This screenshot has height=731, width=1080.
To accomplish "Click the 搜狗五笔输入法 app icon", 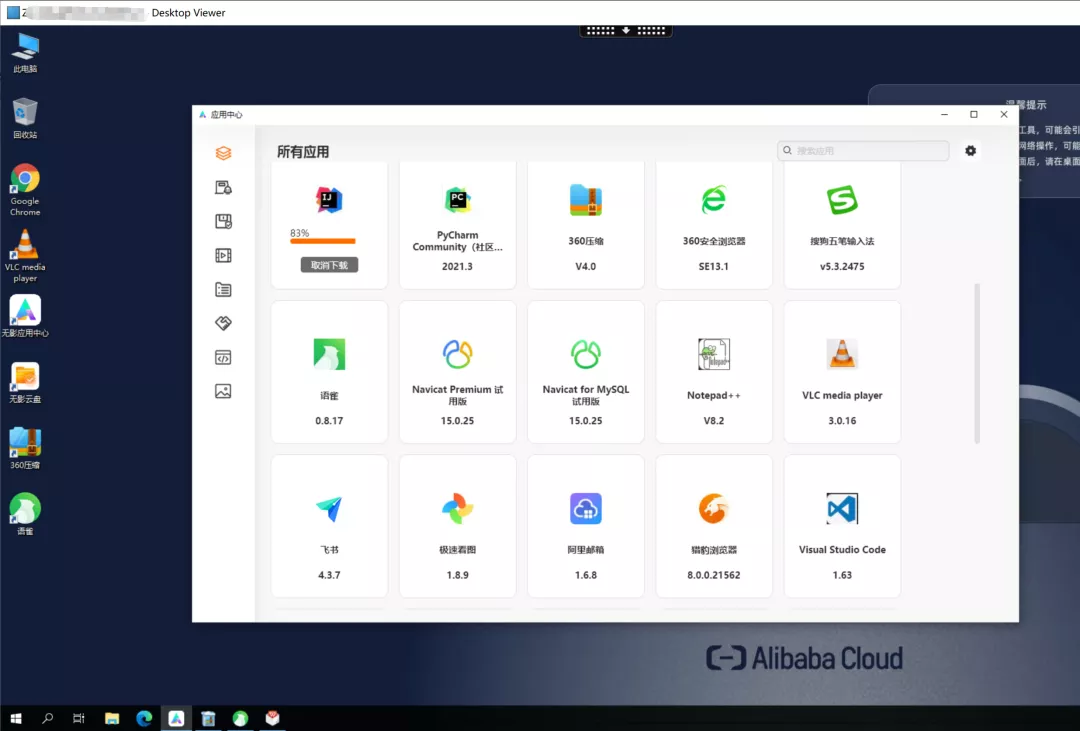I will click(x=842, y=200).
